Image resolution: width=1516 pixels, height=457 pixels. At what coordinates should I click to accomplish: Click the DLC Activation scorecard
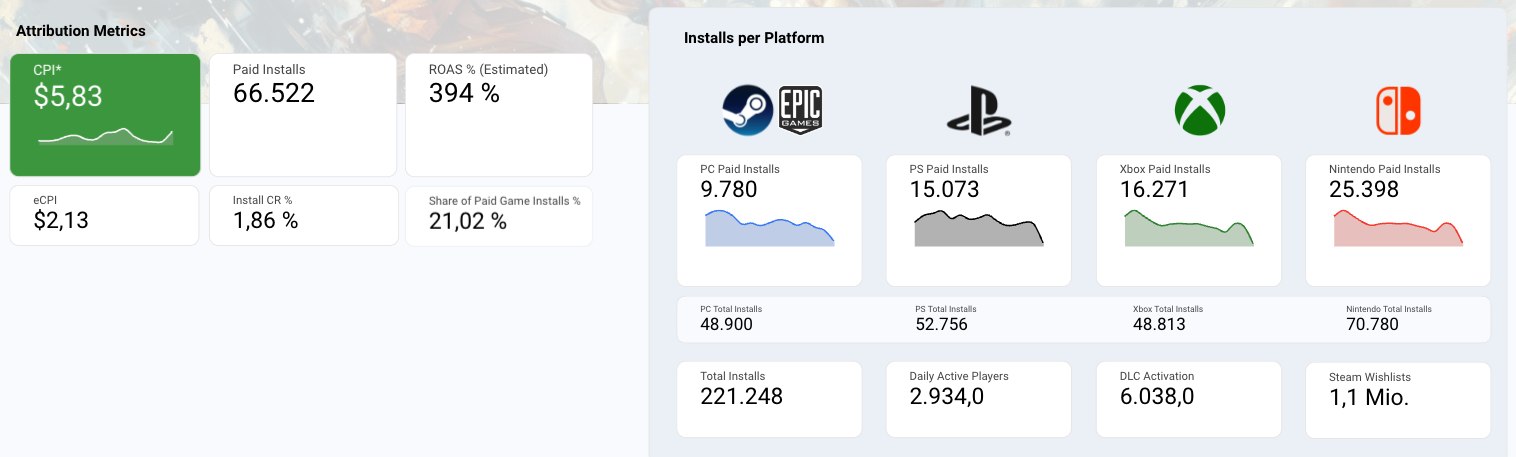pyautogui.click(x=1188, y=399)
